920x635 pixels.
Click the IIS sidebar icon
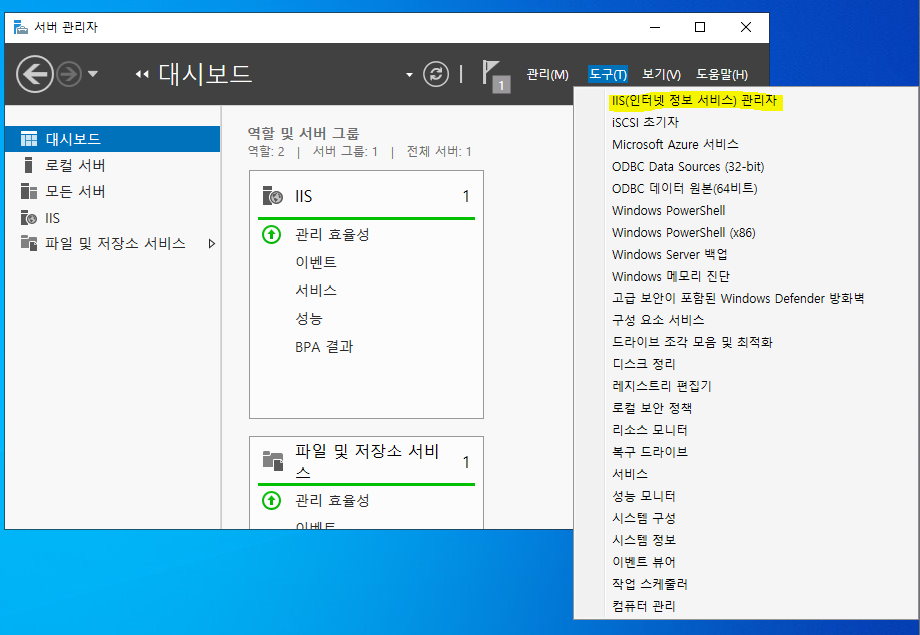click(29, 218)
